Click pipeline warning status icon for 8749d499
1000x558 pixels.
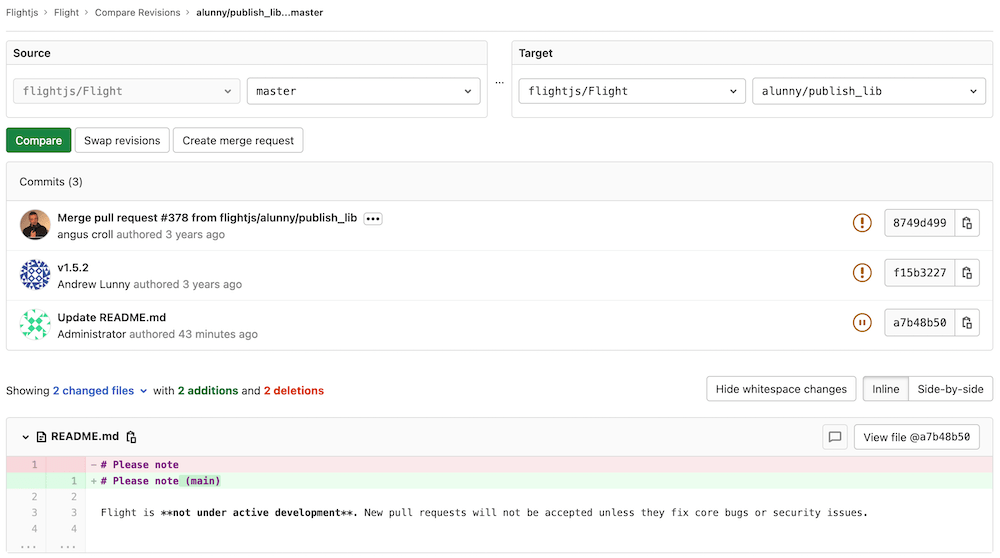click(862, 223)
